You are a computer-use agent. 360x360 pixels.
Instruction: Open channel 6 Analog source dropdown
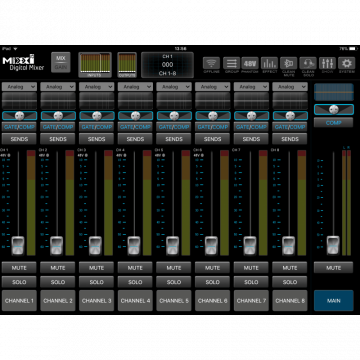tap(213, 87)
